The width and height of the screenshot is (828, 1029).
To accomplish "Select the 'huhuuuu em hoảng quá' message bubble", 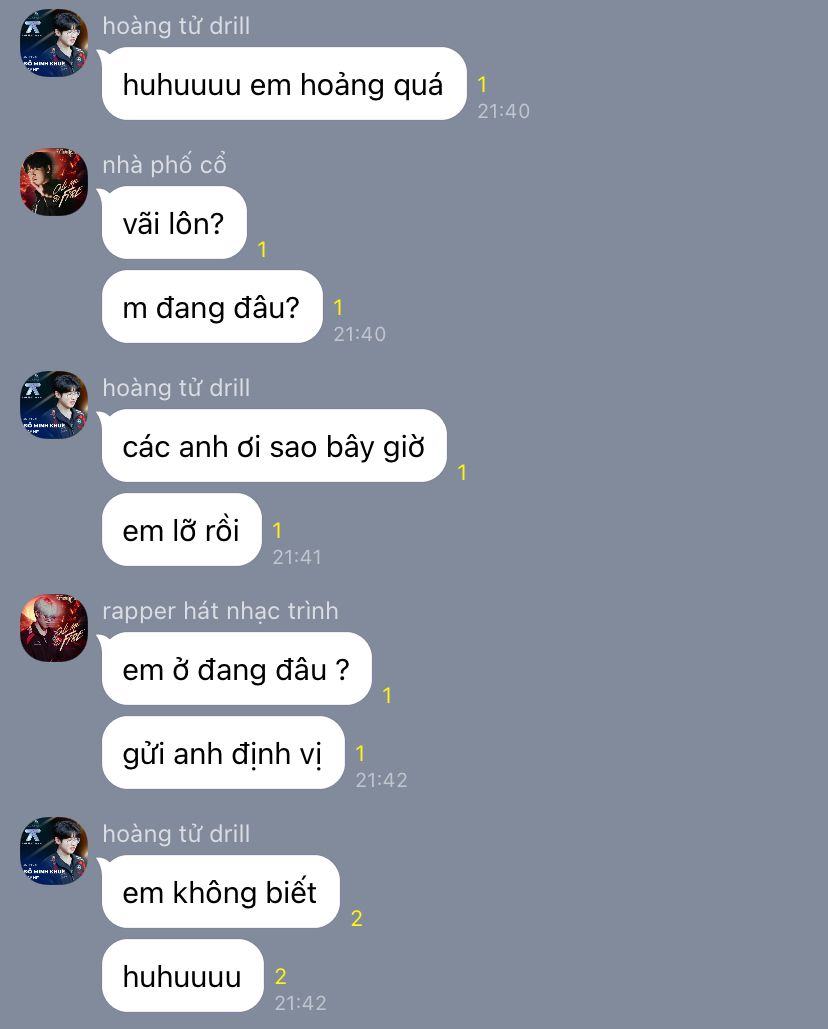I will point(284,84).
